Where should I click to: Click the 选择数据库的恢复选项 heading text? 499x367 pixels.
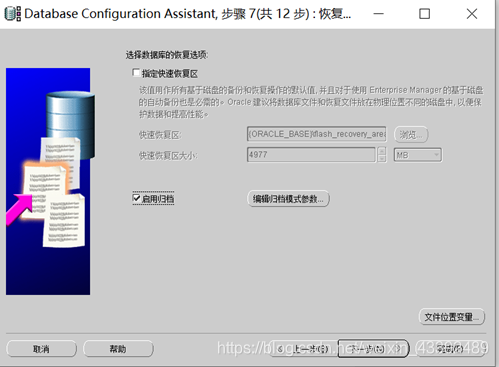coord(167,55)
